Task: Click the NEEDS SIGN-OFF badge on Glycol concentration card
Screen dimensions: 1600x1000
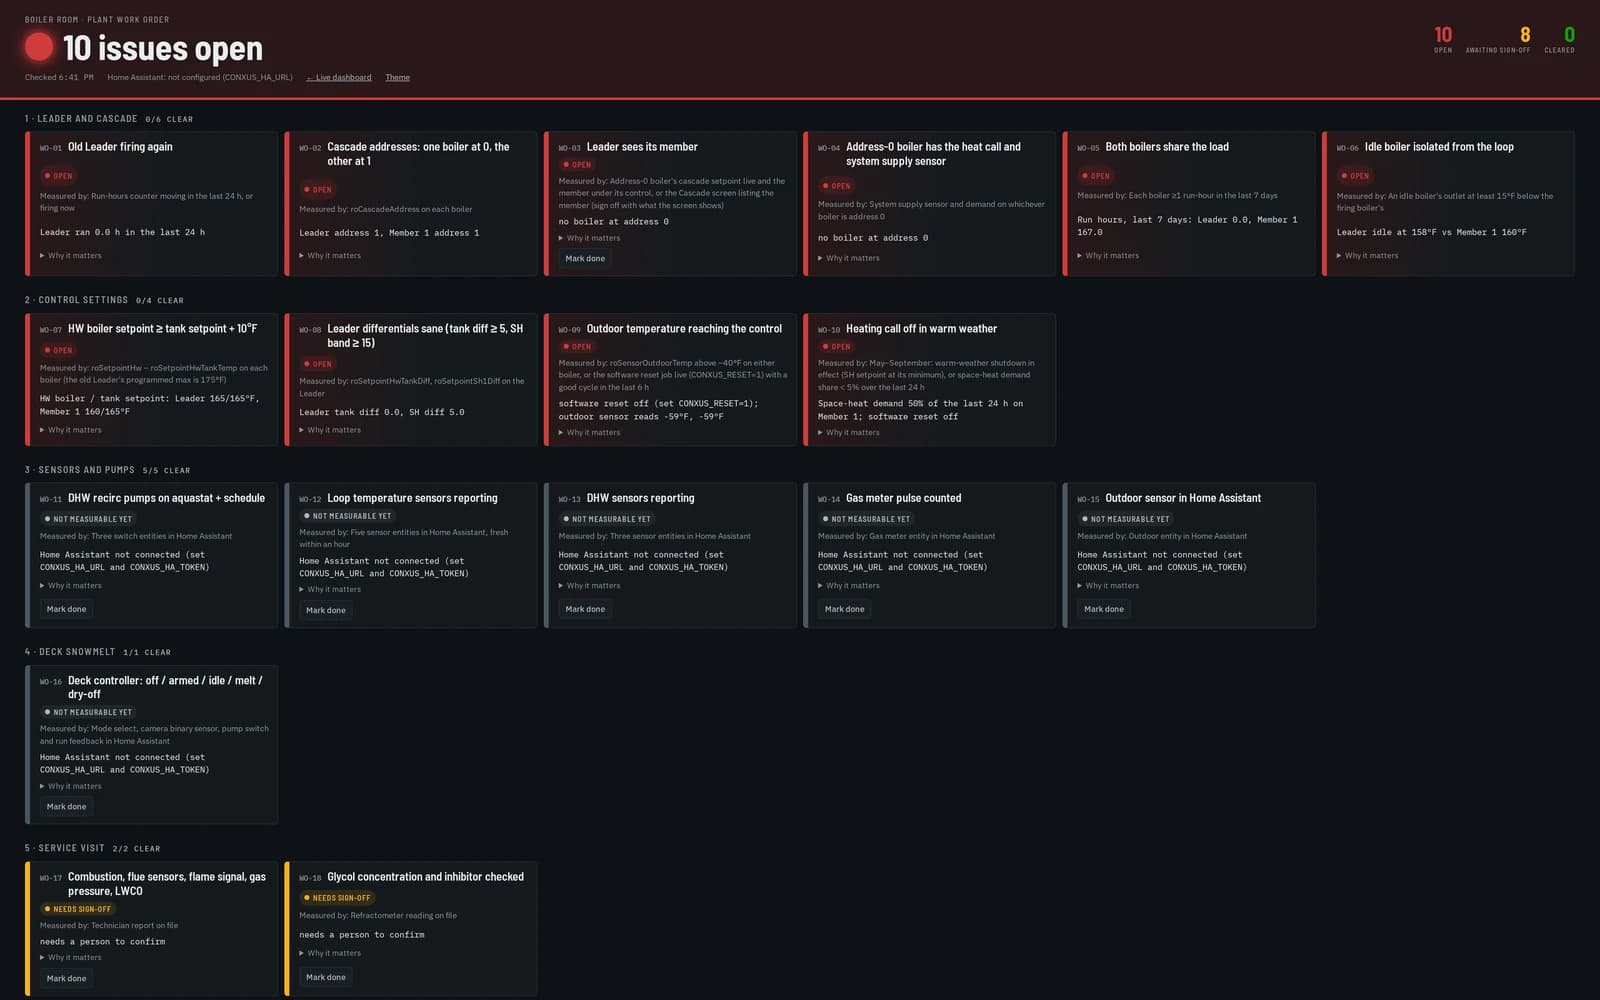Action: pyautogui.click(x=337, y=898)
